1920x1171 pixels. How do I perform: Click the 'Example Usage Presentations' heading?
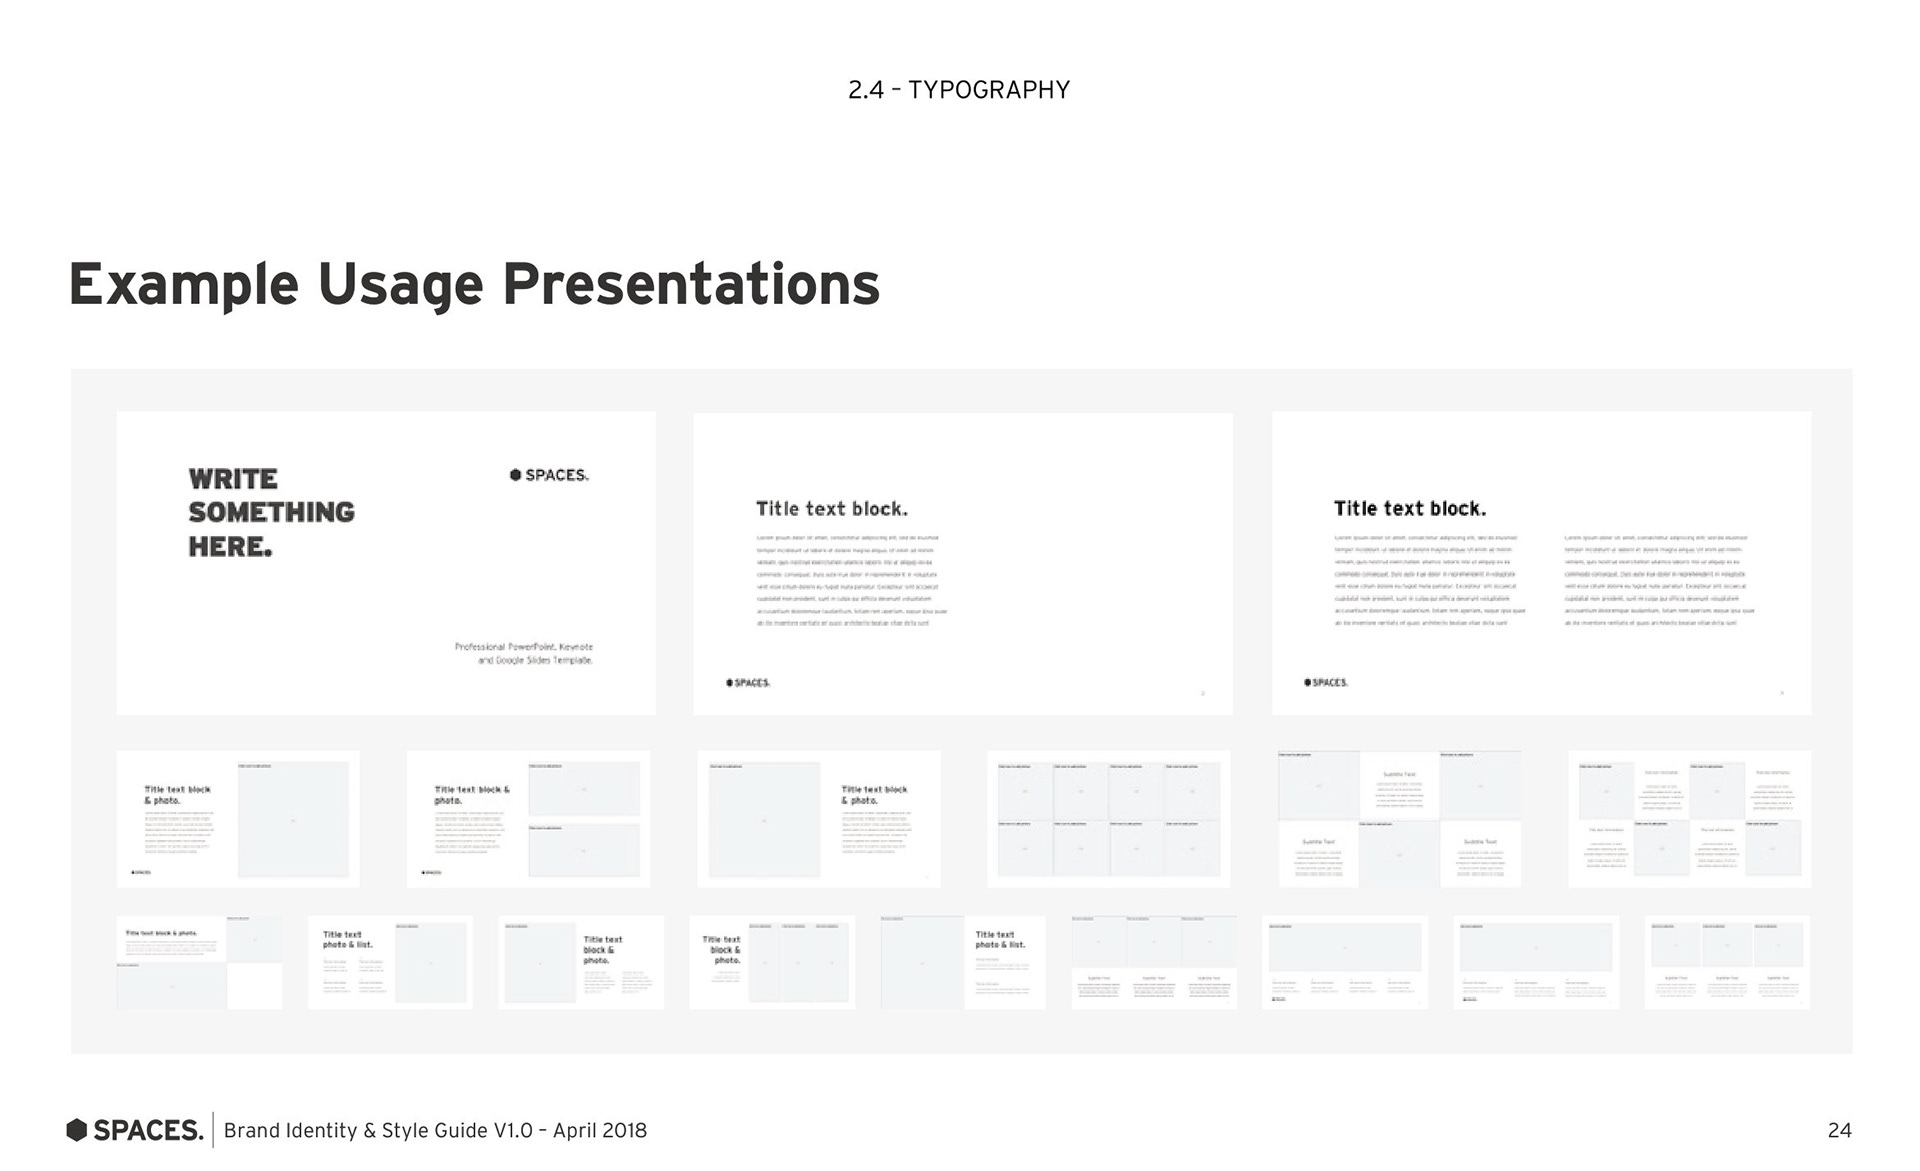(474, 284)
